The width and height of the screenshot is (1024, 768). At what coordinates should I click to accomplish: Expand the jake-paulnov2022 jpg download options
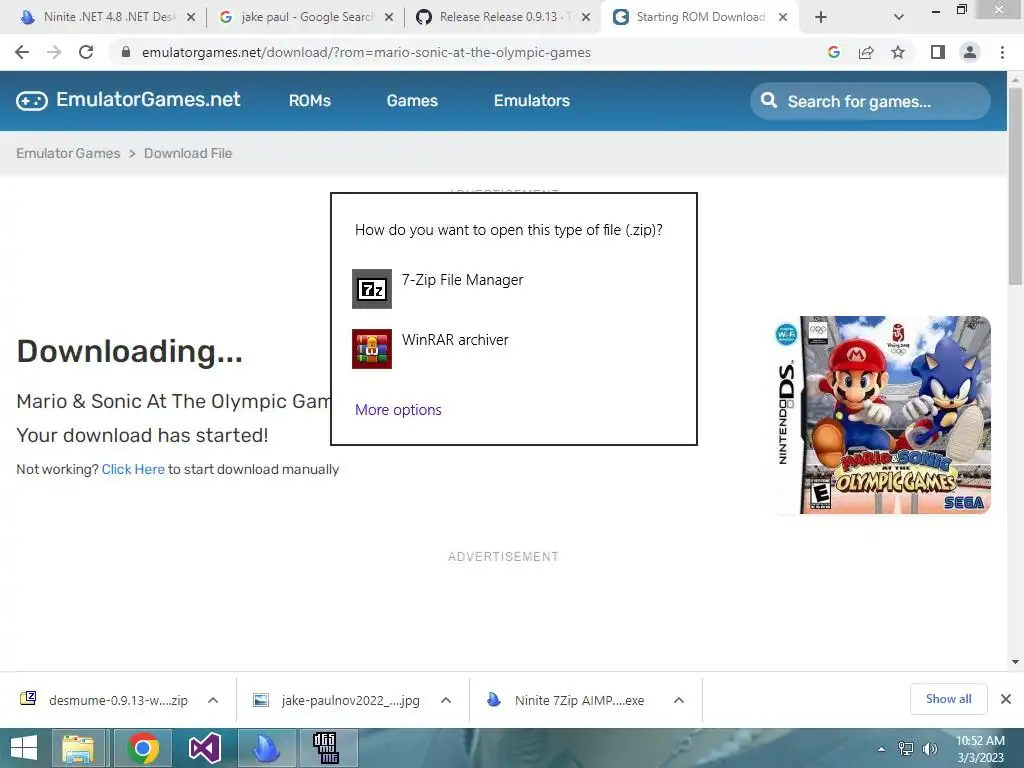(x=446, y=700)
